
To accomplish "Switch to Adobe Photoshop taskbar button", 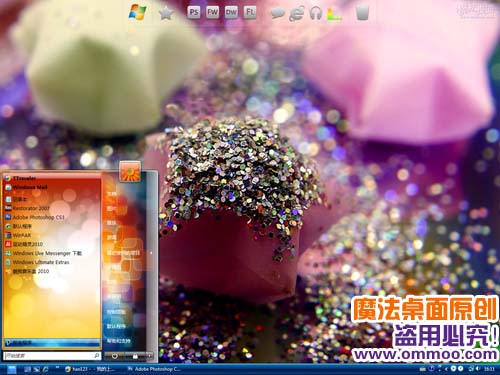I will point(154,369).
